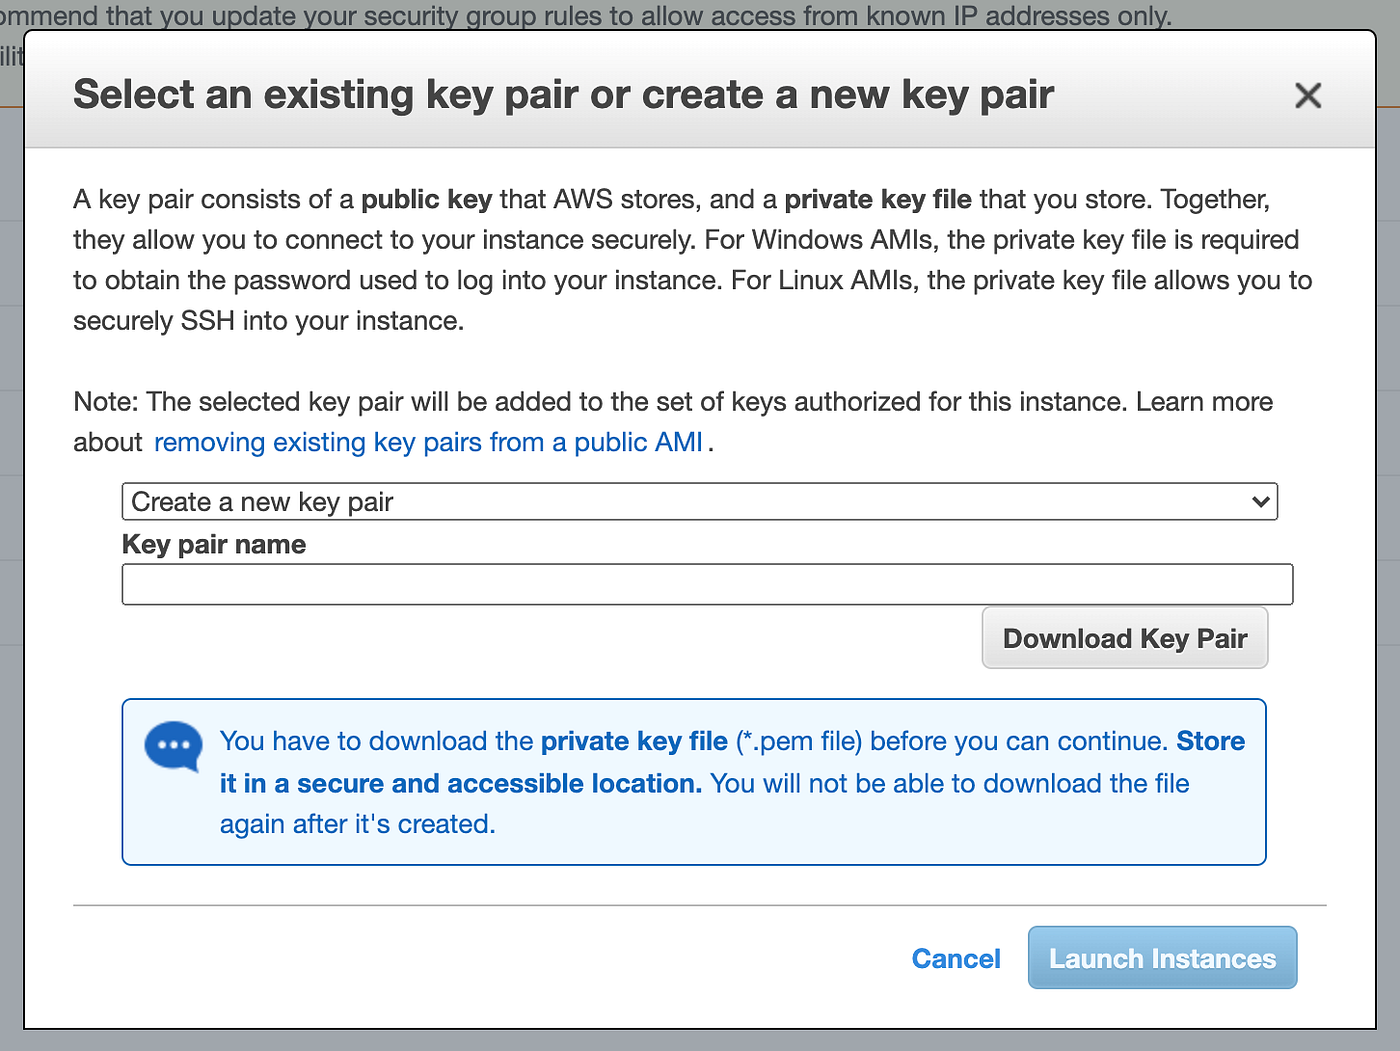
Task: Click the Key pair name label
Action: tap(213, 544)
